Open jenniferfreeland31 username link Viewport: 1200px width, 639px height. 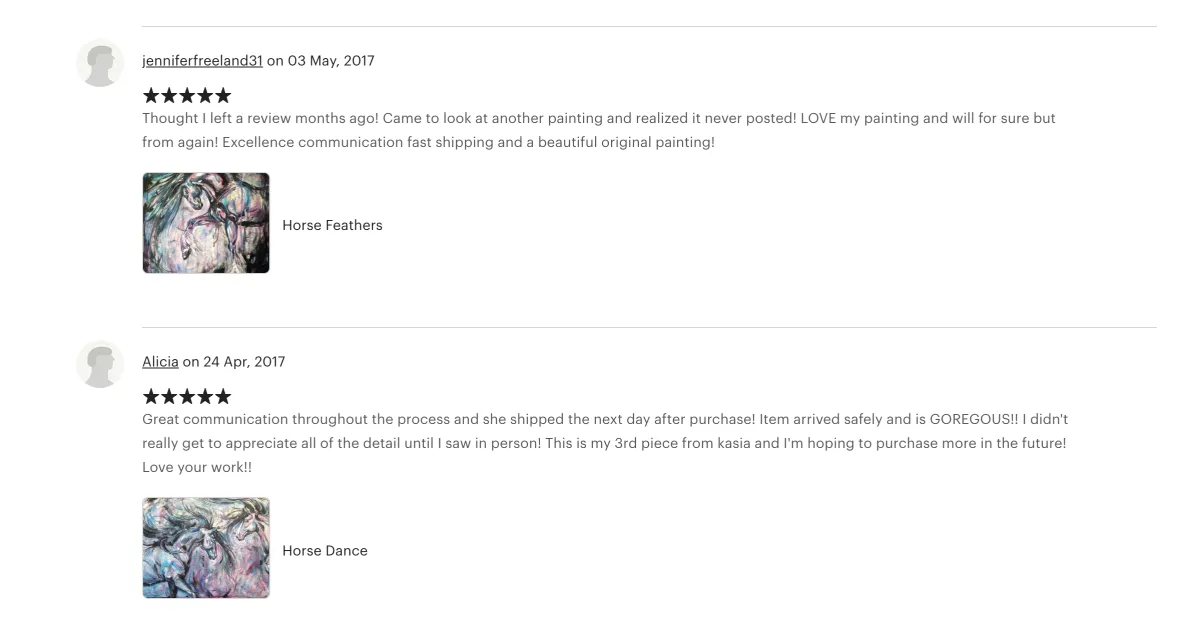202,61
